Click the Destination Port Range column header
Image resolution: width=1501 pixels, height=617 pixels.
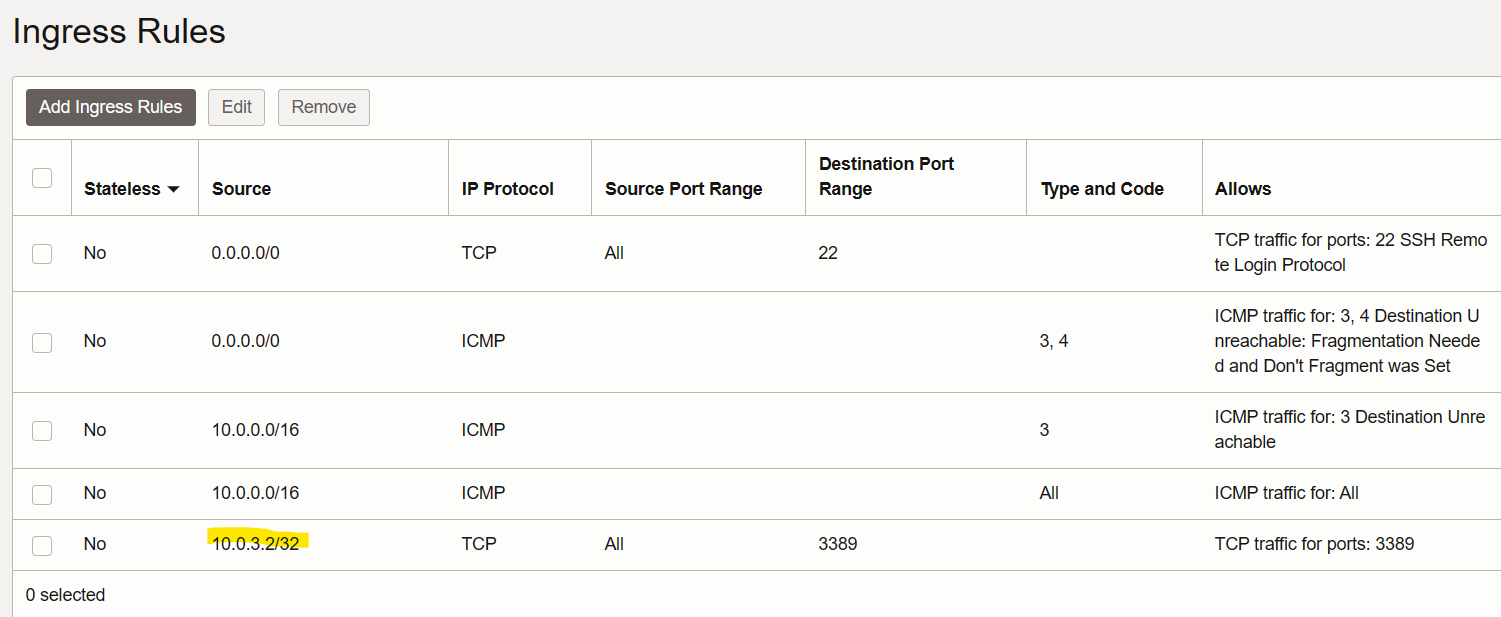(x=886, y=176)
